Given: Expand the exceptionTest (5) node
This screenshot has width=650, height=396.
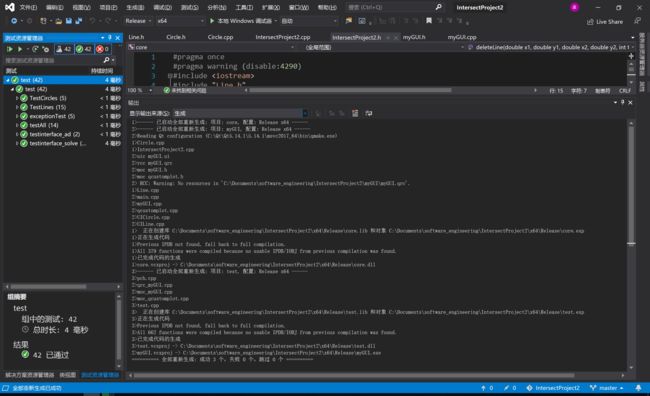Looking at the screenshot, I should coord(17,116).
